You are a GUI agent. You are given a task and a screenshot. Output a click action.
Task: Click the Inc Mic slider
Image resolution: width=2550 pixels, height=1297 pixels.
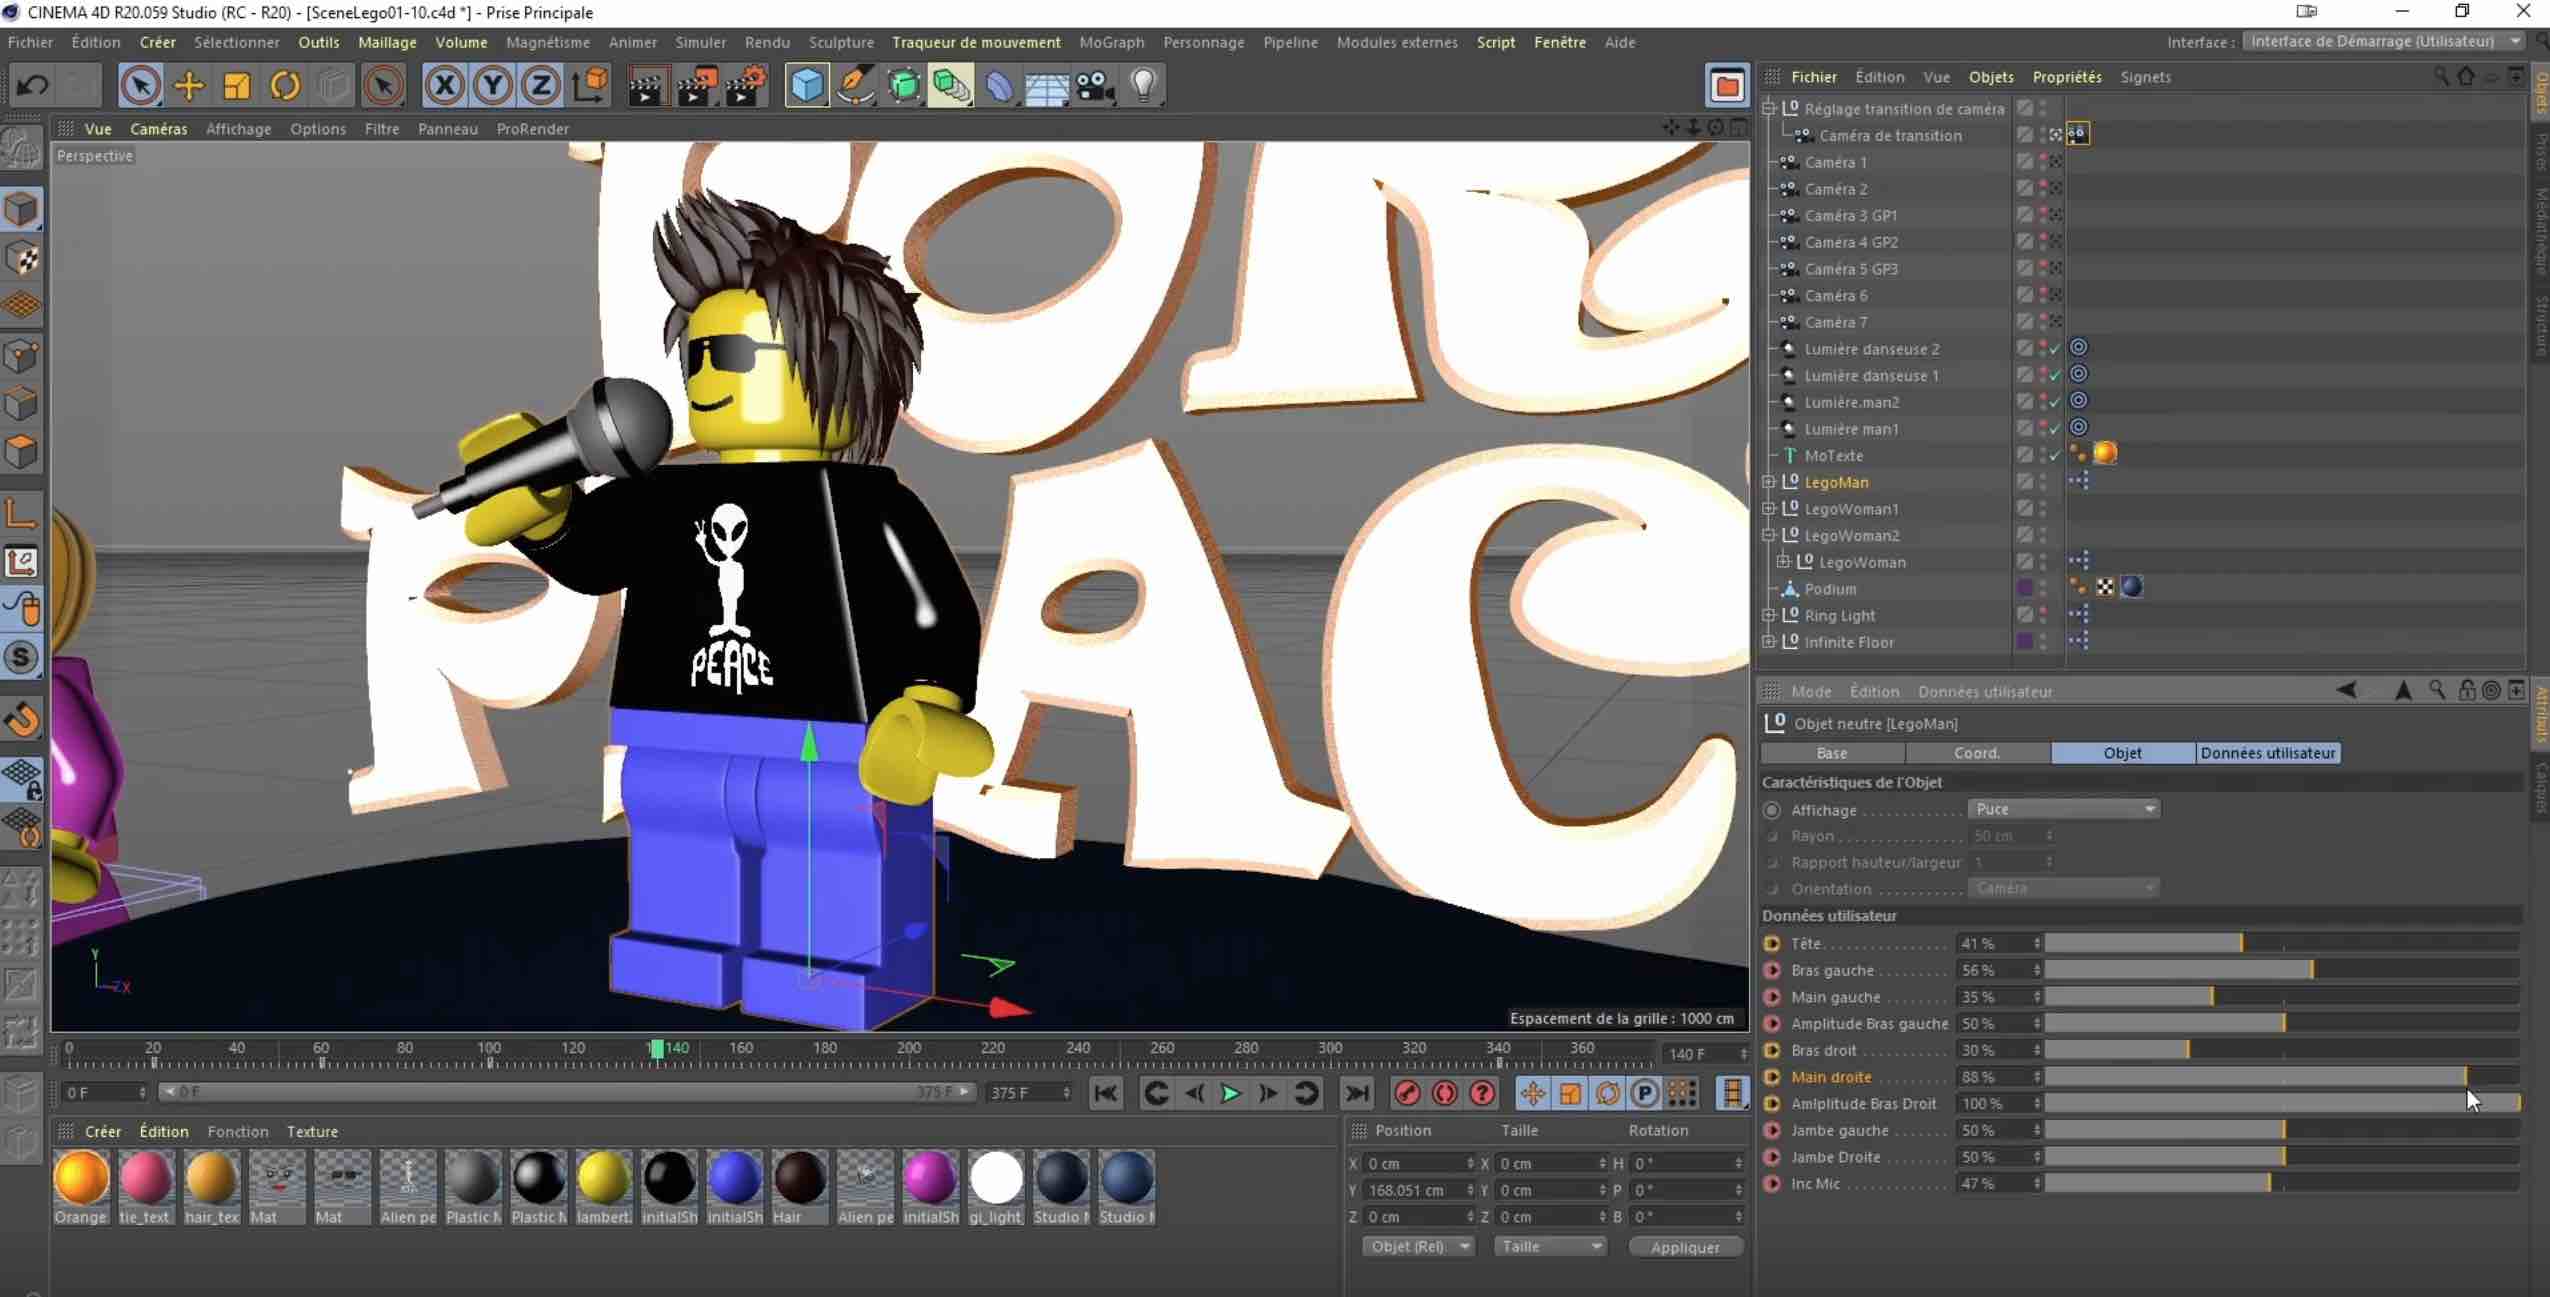tap(2281, 1183)
